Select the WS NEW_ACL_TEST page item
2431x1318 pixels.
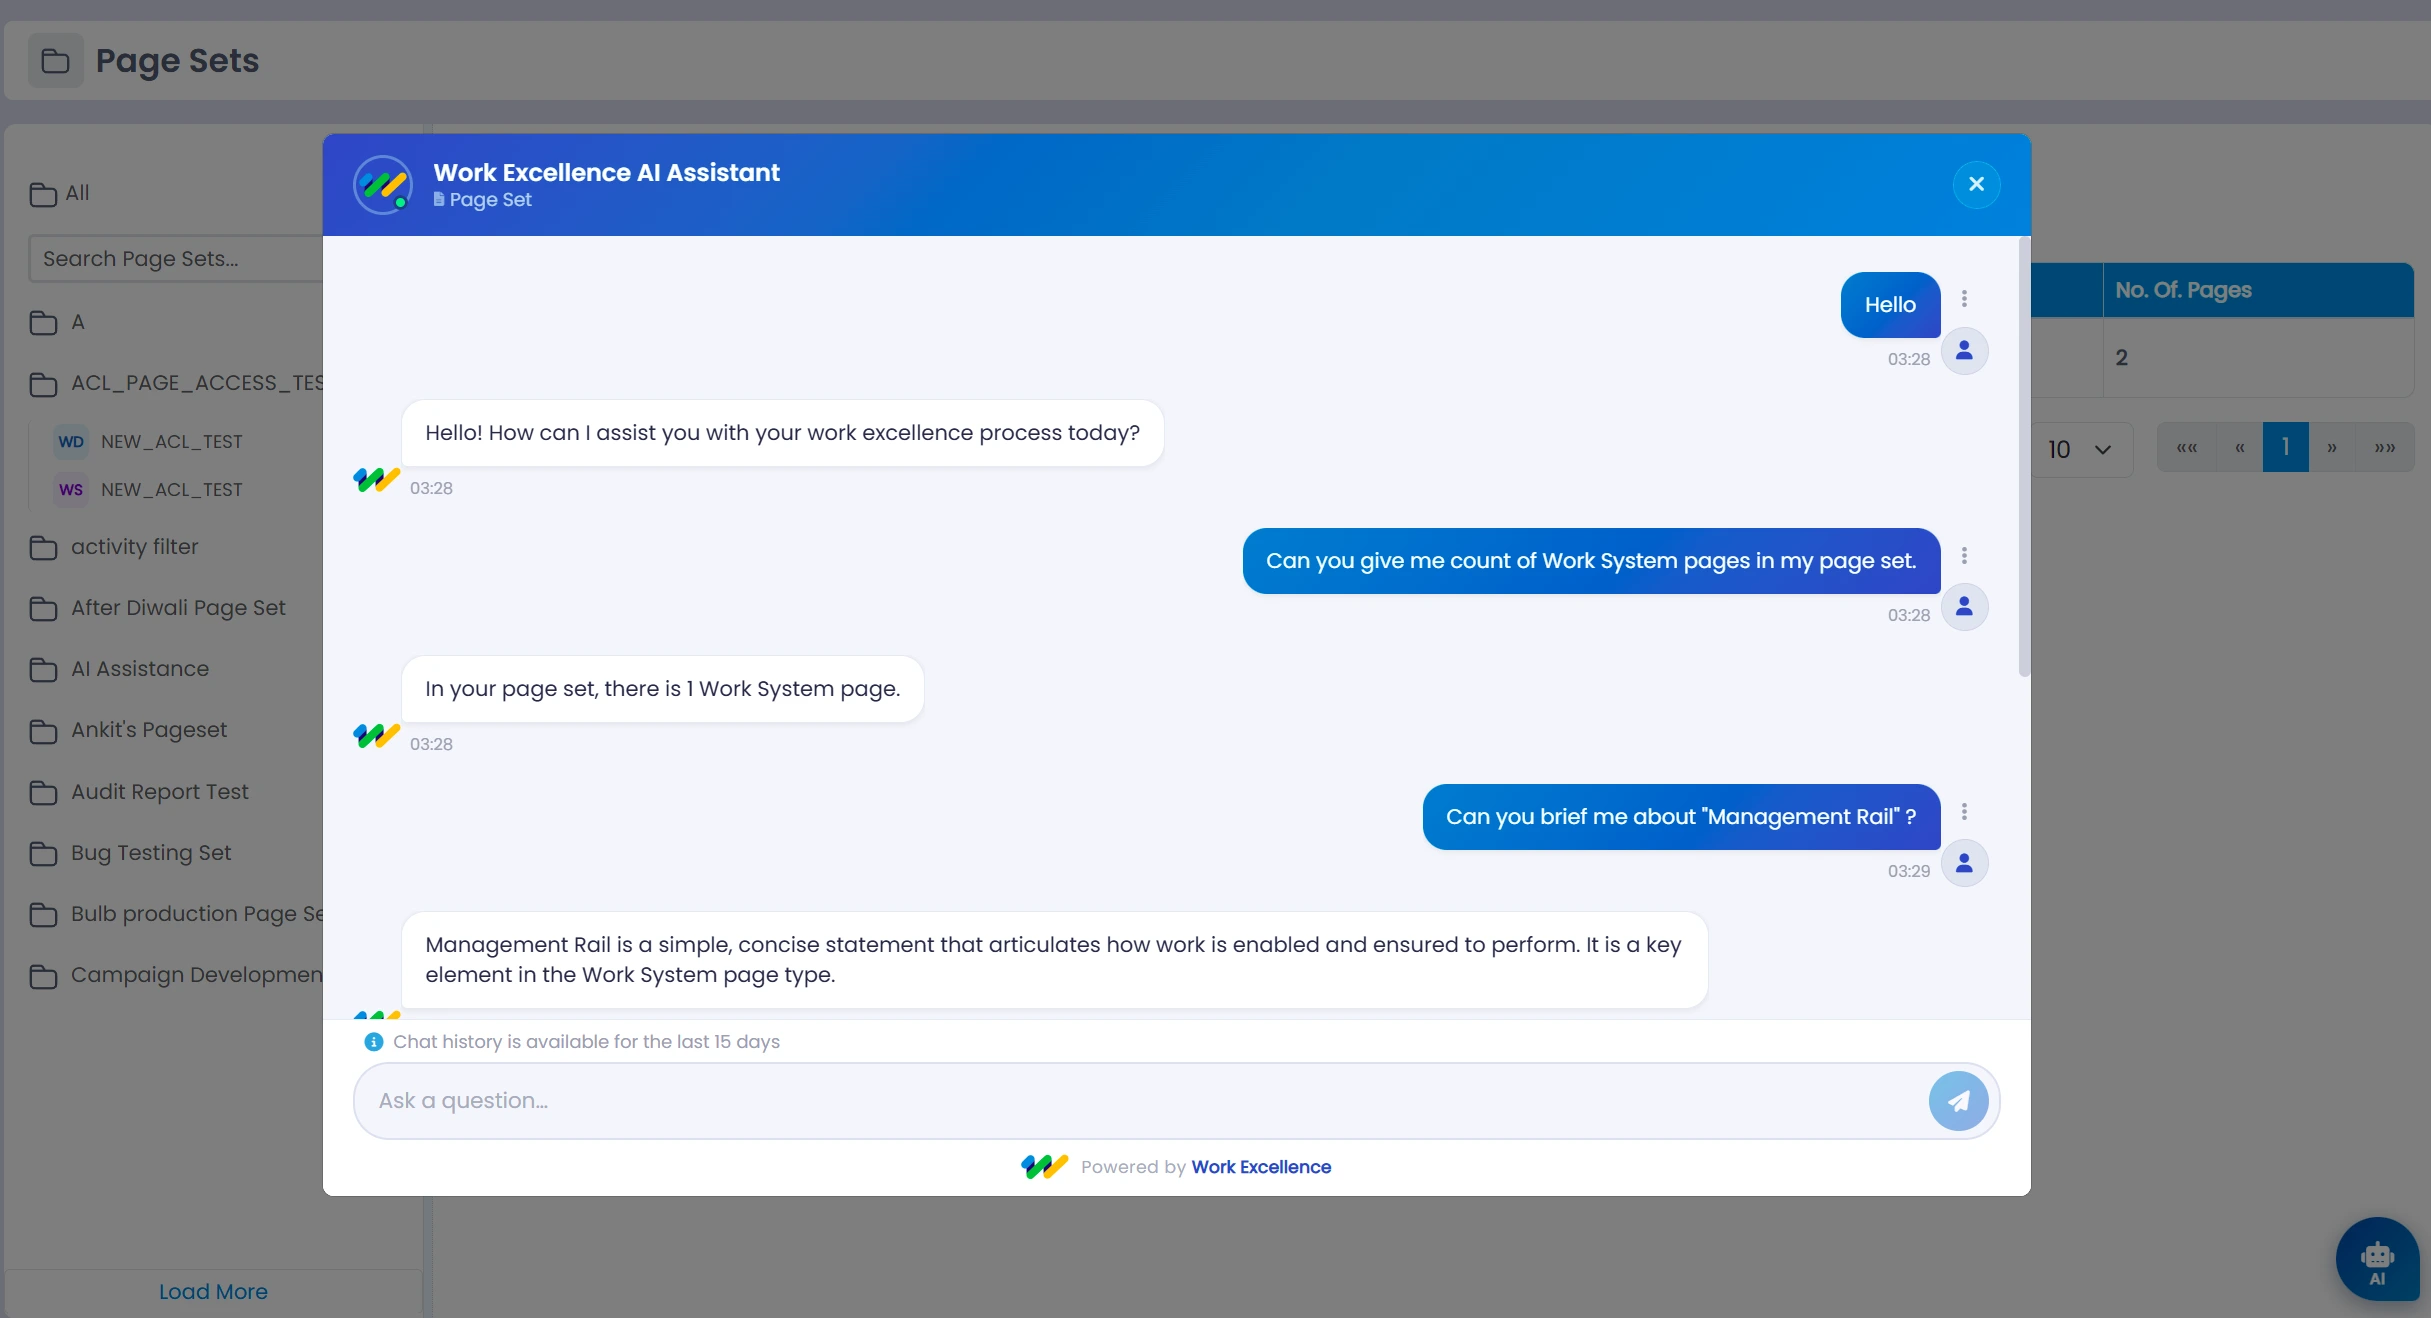click(x=171, y=490)
